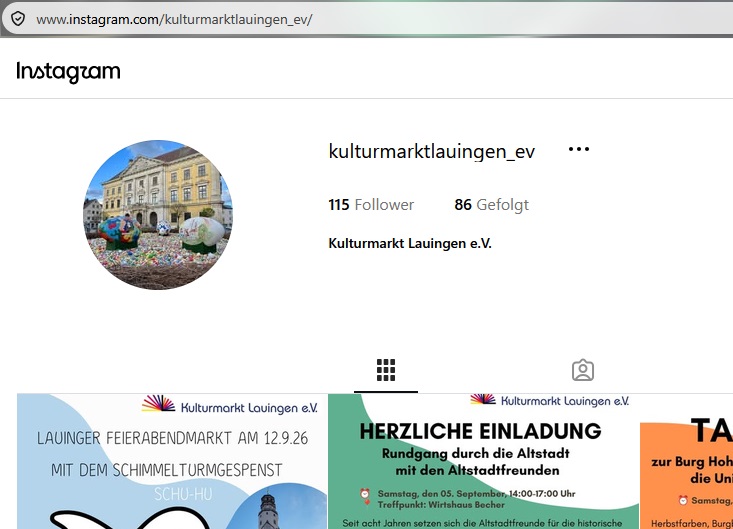This screenshot has width=733, height=529.
Task: Show the 86 Gefolgt accounts list
Action: pyautogui.click(x=492, y=205)
